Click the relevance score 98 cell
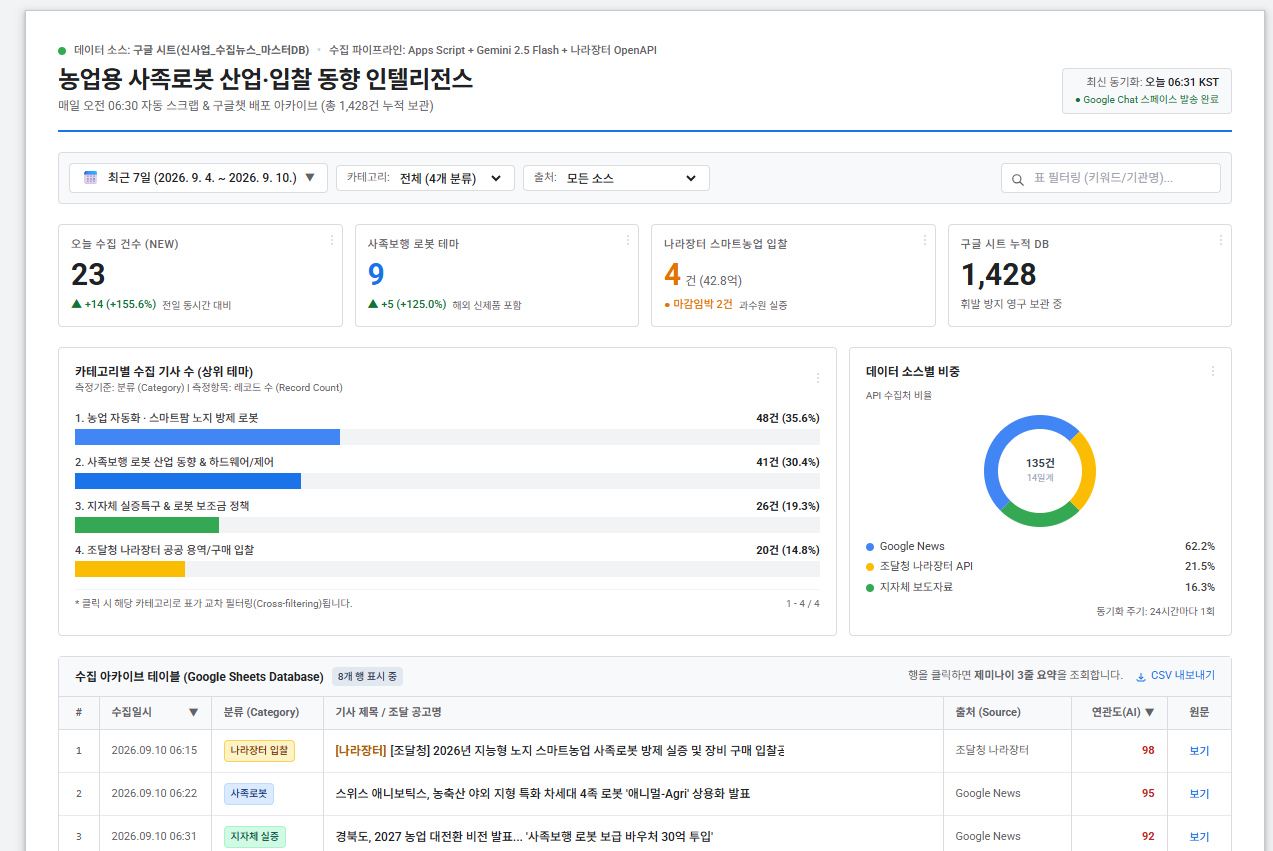 [x=1148, y=751]
